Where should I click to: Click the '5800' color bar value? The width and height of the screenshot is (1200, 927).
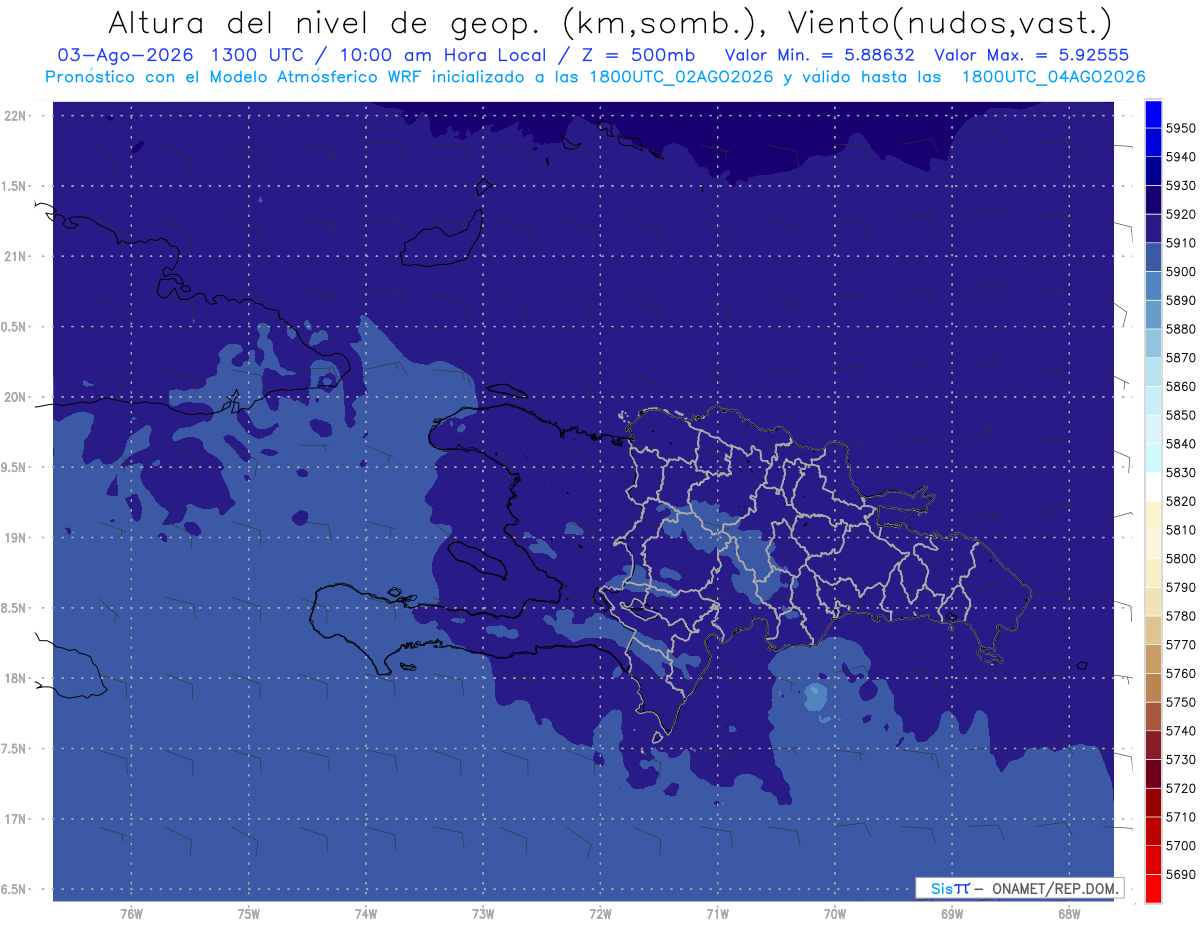tap(1180, 559)
